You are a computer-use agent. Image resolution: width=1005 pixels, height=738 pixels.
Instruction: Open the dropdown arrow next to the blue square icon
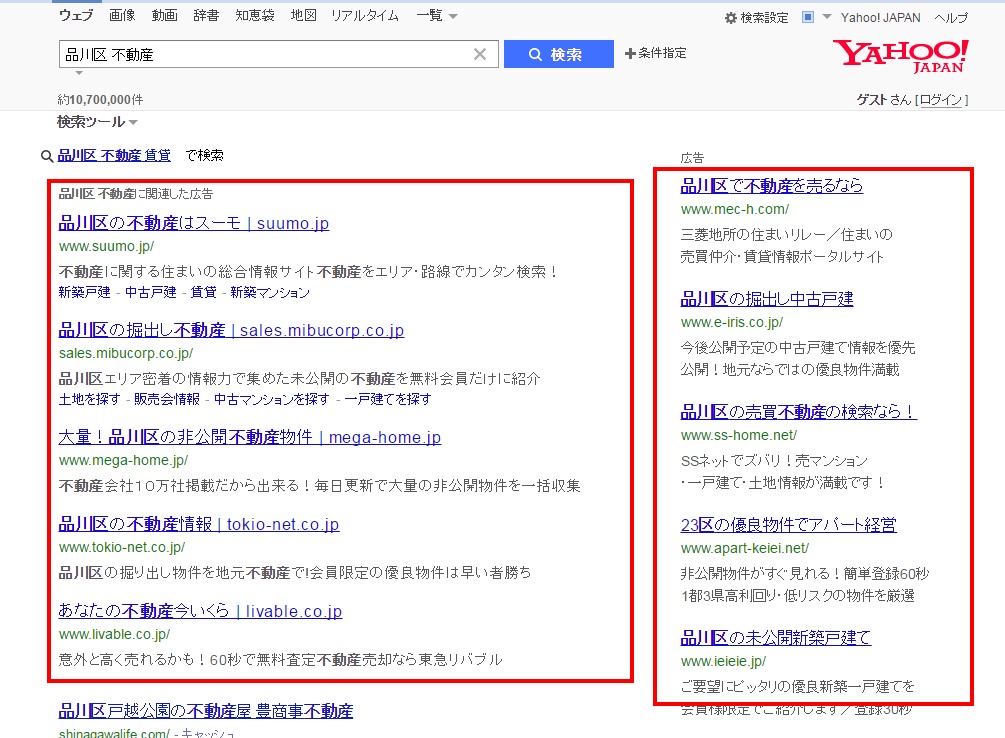(x=827, y=17)
